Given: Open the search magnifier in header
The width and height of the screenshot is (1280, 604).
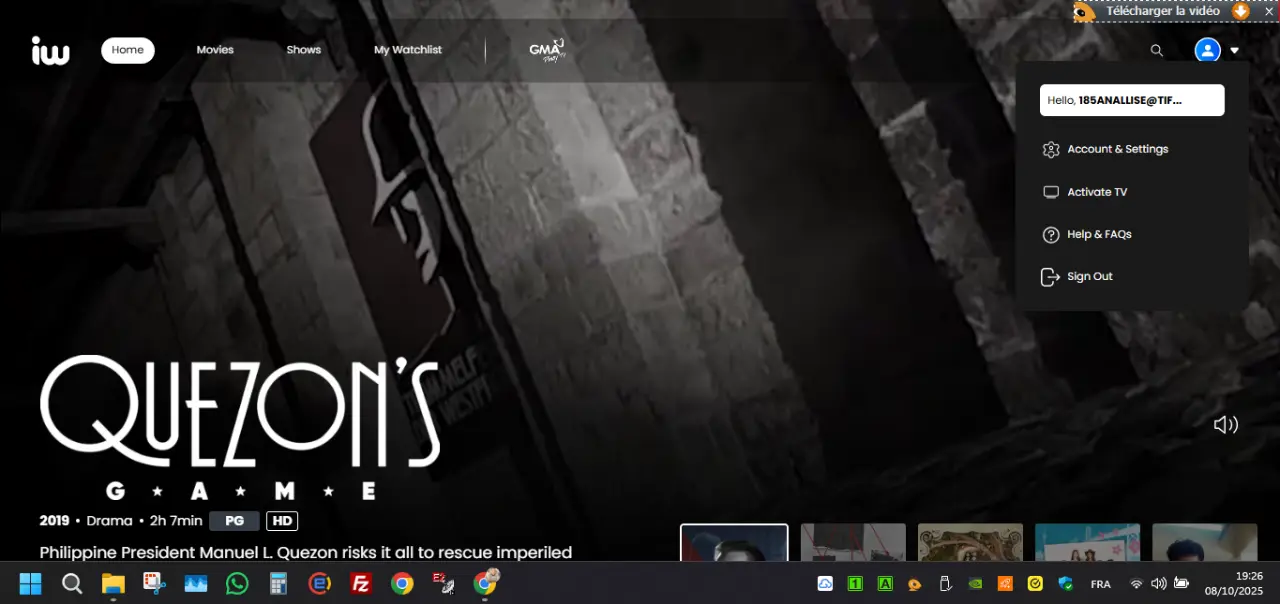Looking at the screenshot, I should coord(1157,50).
